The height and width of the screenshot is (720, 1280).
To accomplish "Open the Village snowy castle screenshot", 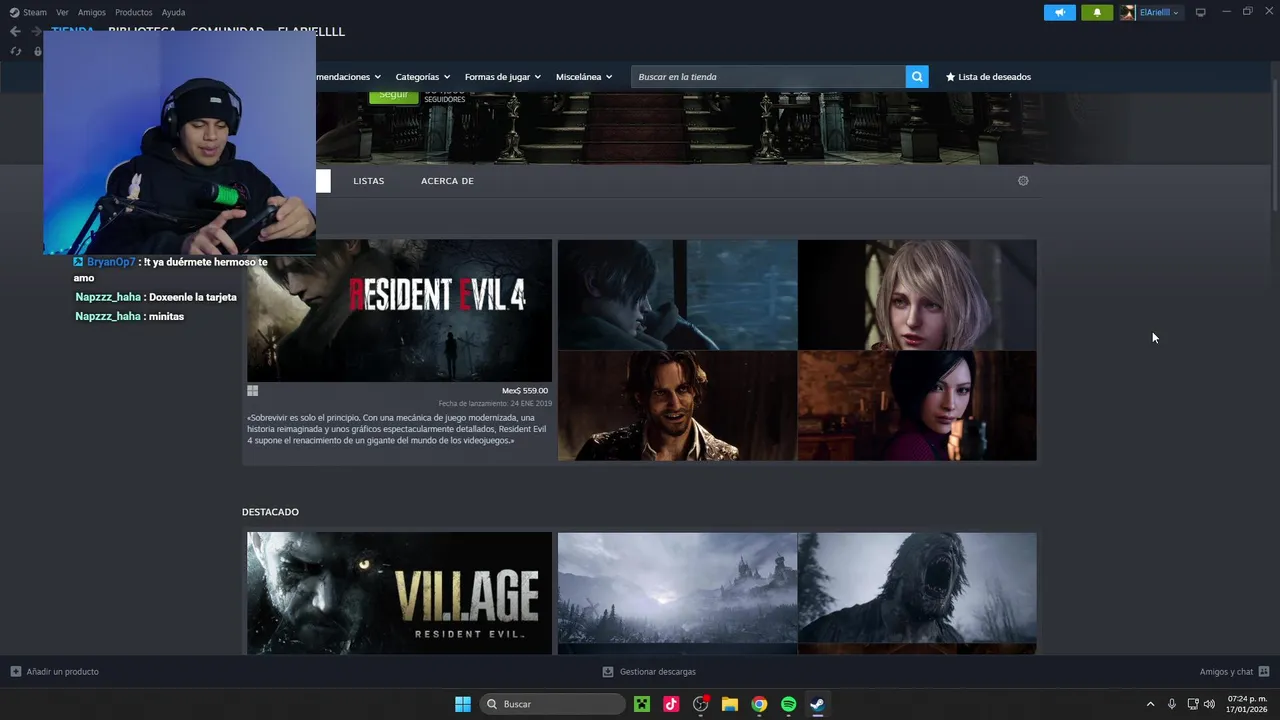I will pyautogui.click(x=677, y=587).
